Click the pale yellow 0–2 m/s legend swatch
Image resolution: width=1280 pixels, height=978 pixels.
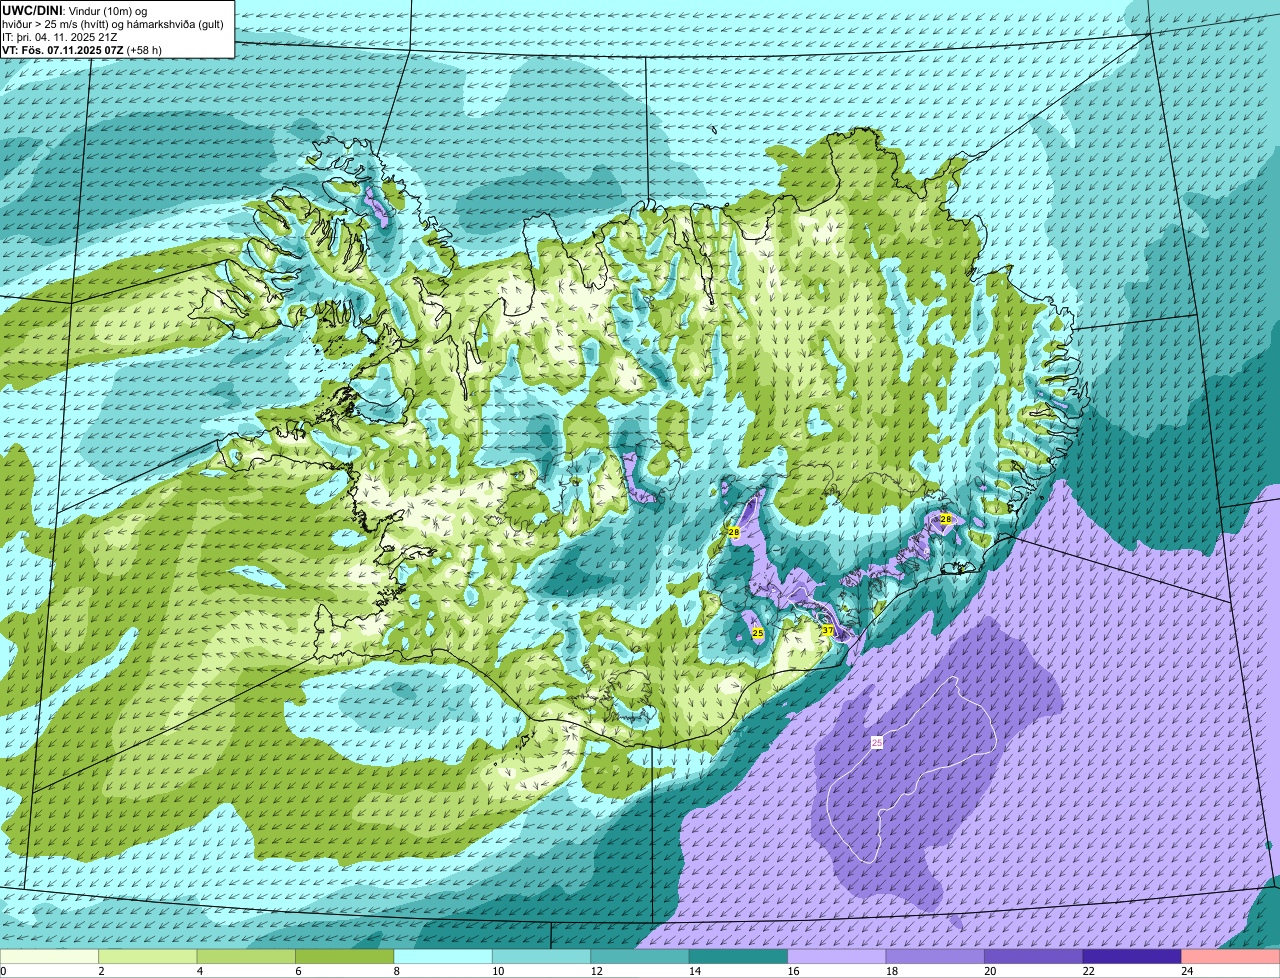pos(49,956)
